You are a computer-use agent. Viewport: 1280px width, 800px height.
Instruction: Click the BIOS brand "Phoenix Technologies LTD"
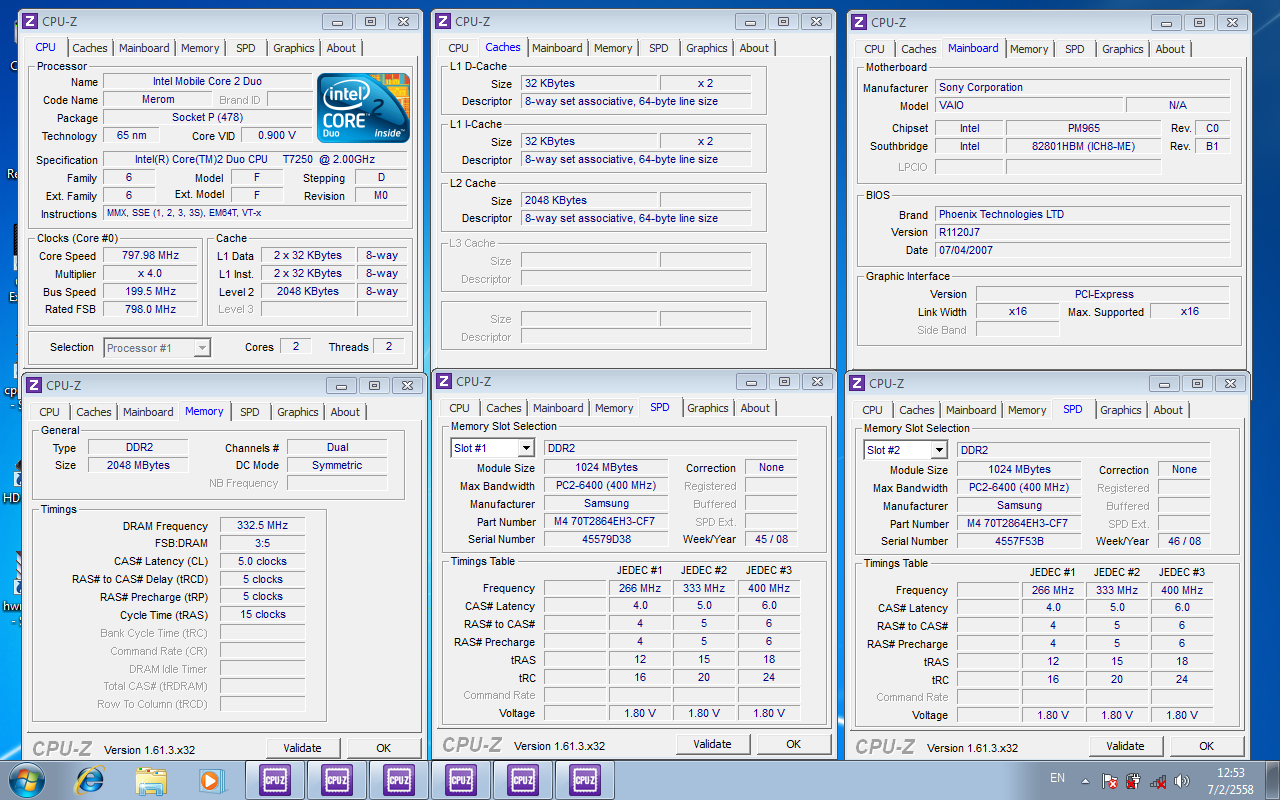[x=1083, y=214]
